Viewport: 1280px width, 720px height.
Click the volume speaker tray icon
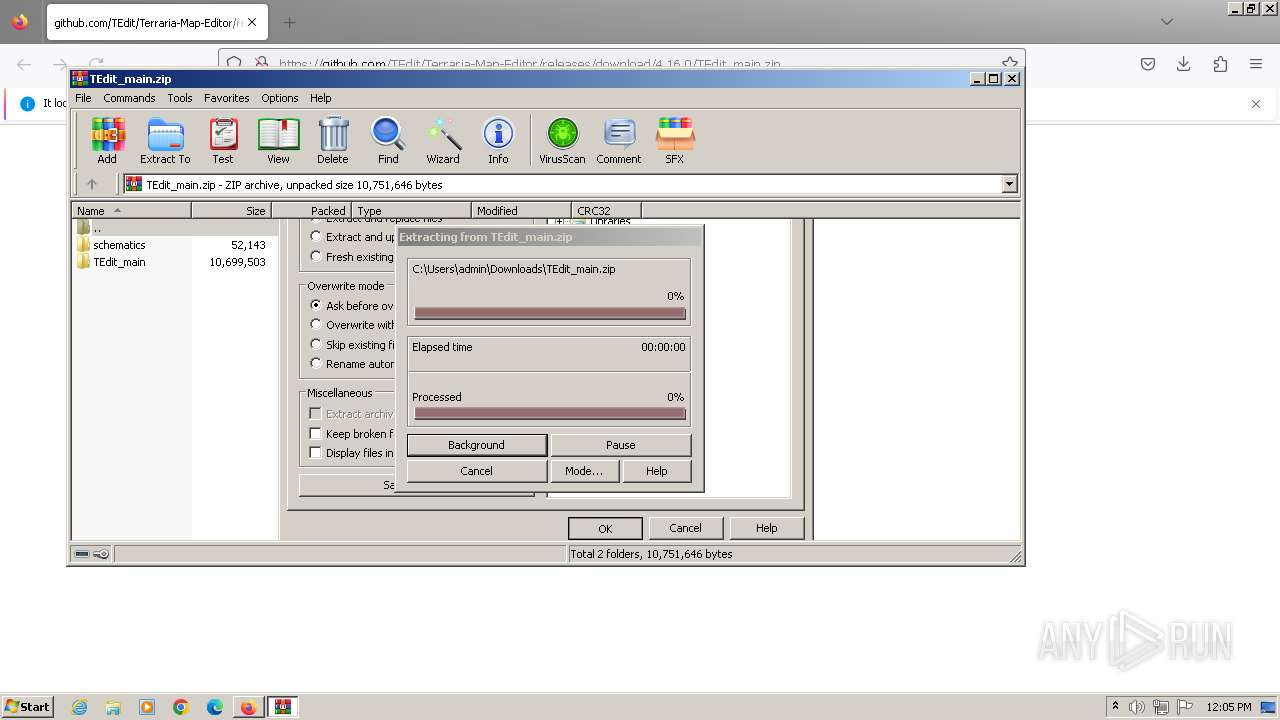click(1137, 707)
